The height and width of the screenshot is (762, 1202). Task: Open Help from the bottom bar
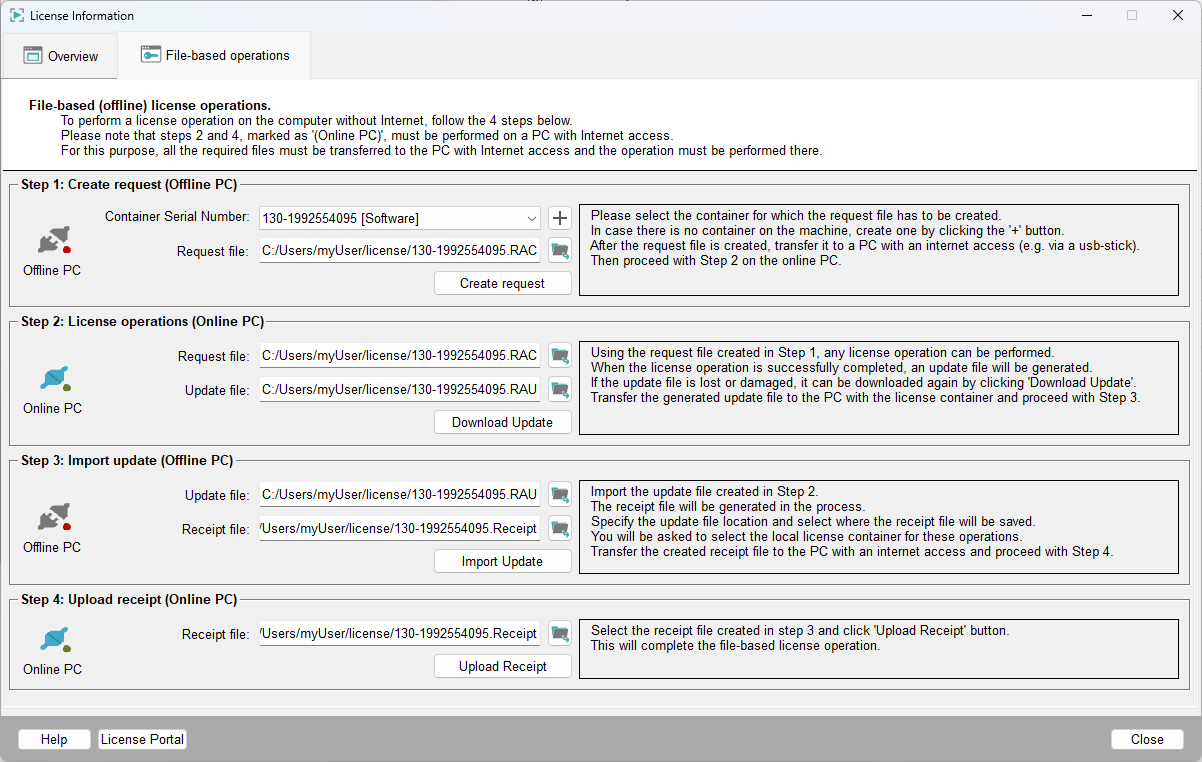coord(54,739)
